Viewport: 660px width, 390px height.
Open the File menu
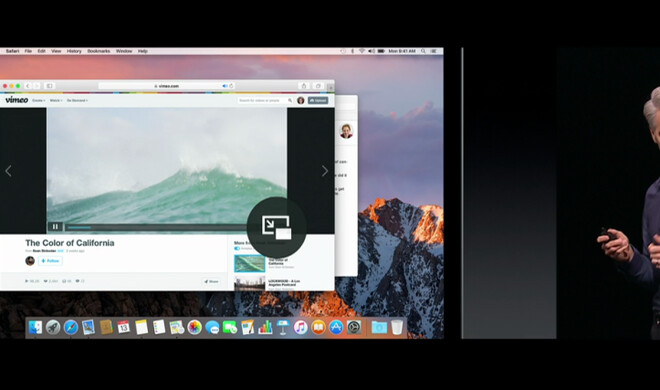[28, 51]
